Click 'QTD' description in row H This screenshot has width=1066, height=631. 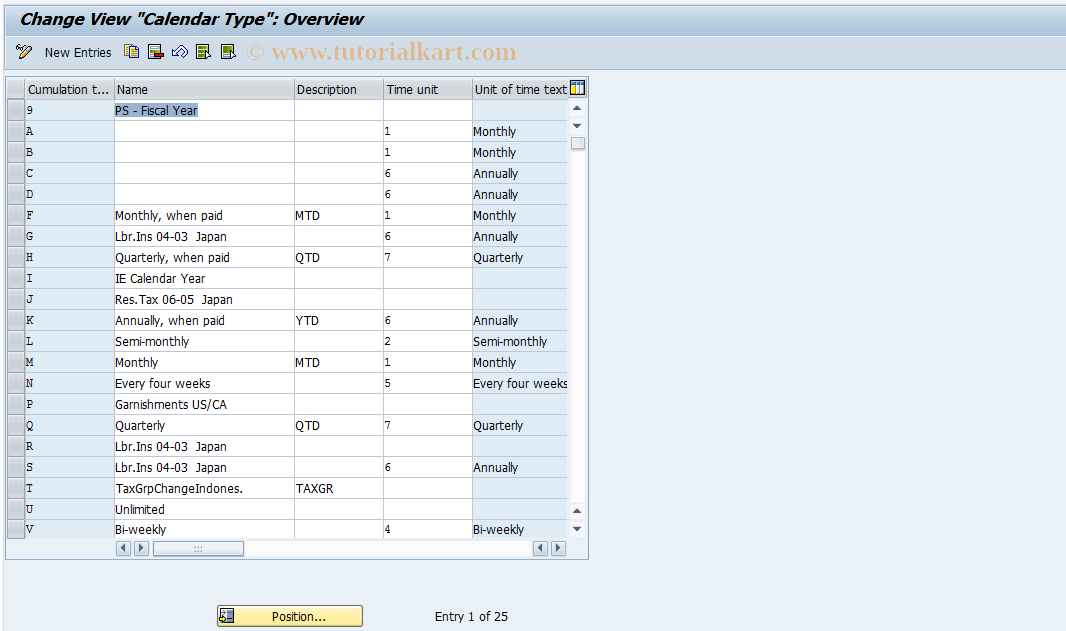point(339,258)
